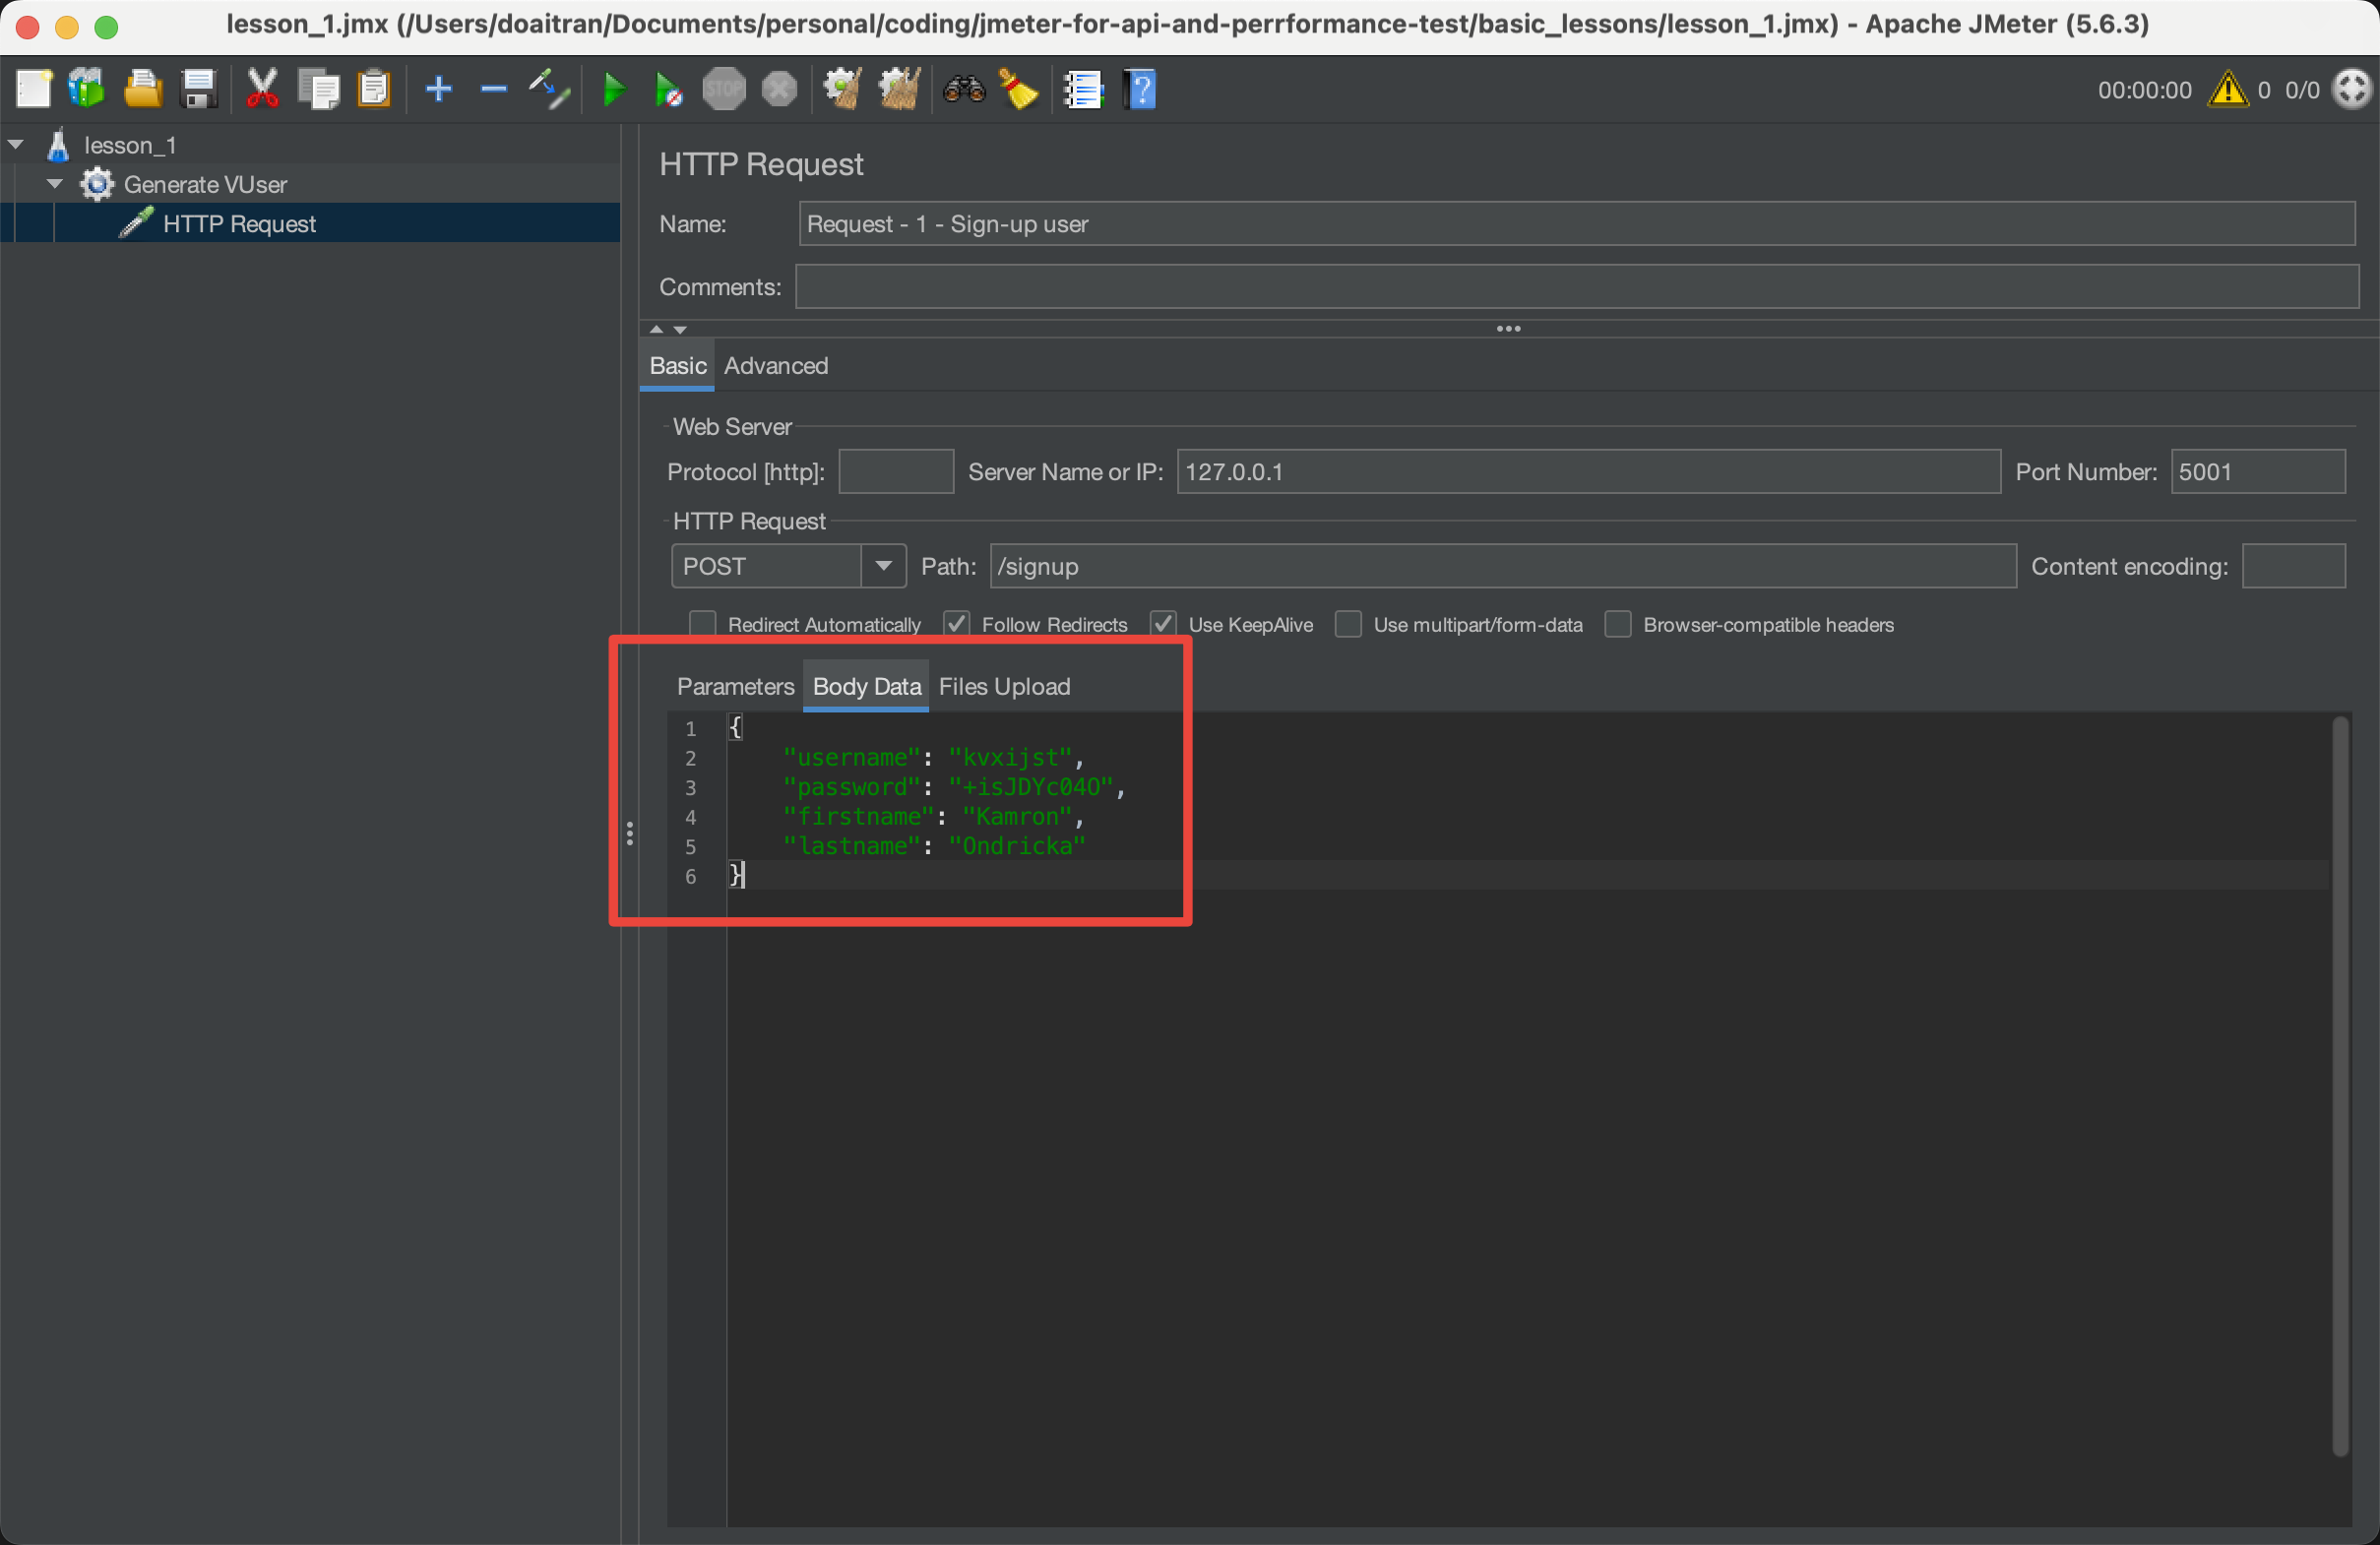This screenshot has height=1545, width=2380.
Task: Click the Clear All results icon
Action: tap(898, 89)
